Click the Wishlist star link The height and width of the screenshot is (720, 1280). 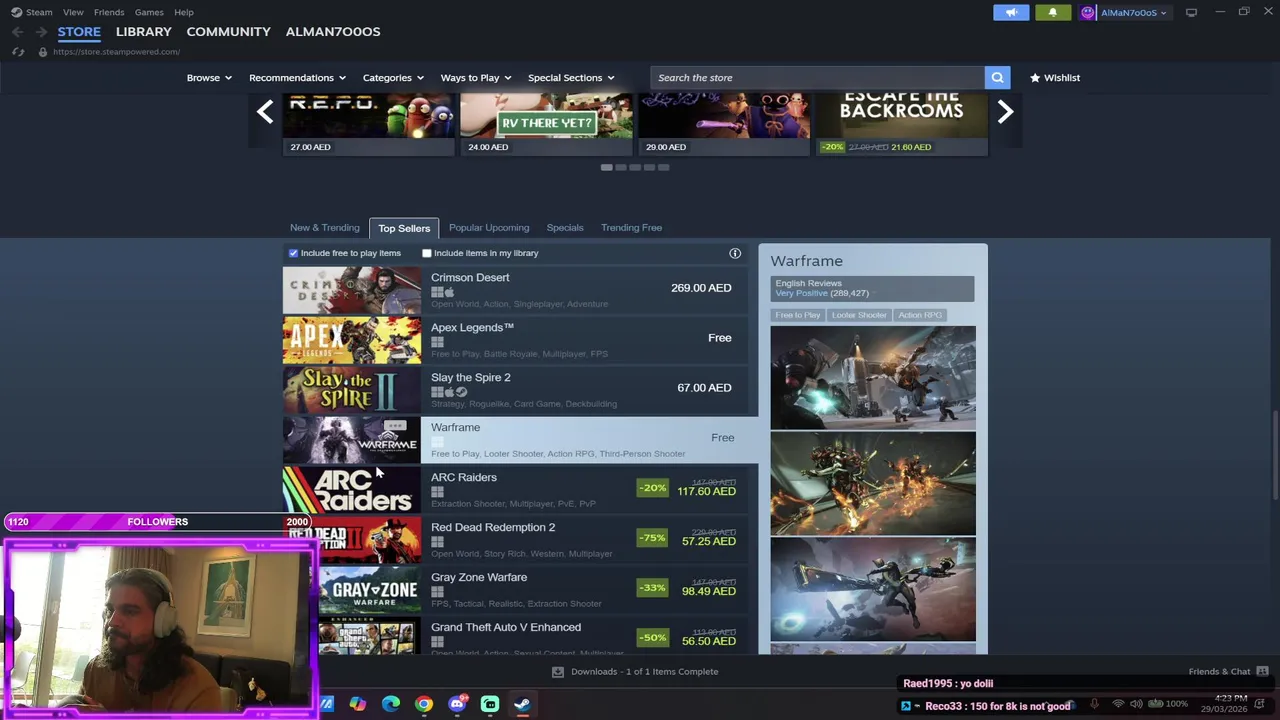click(x=1055, y=77)
